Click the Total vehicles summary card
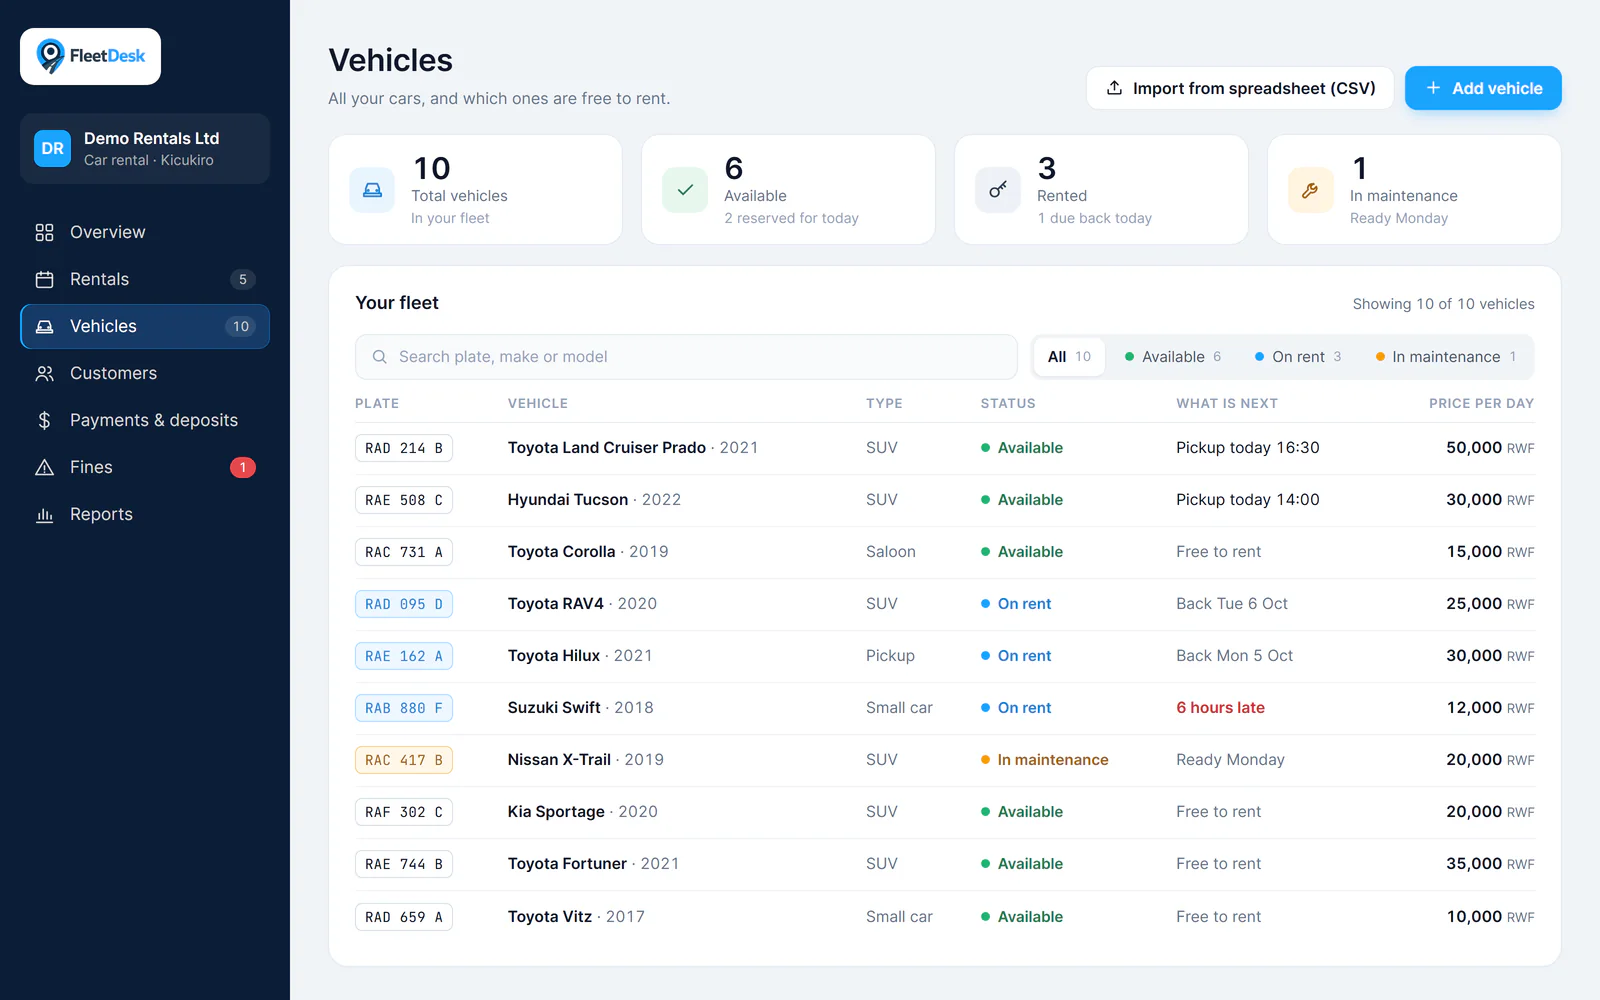The width and height of the screenshot is (1600, 1000). pos(475,190)
